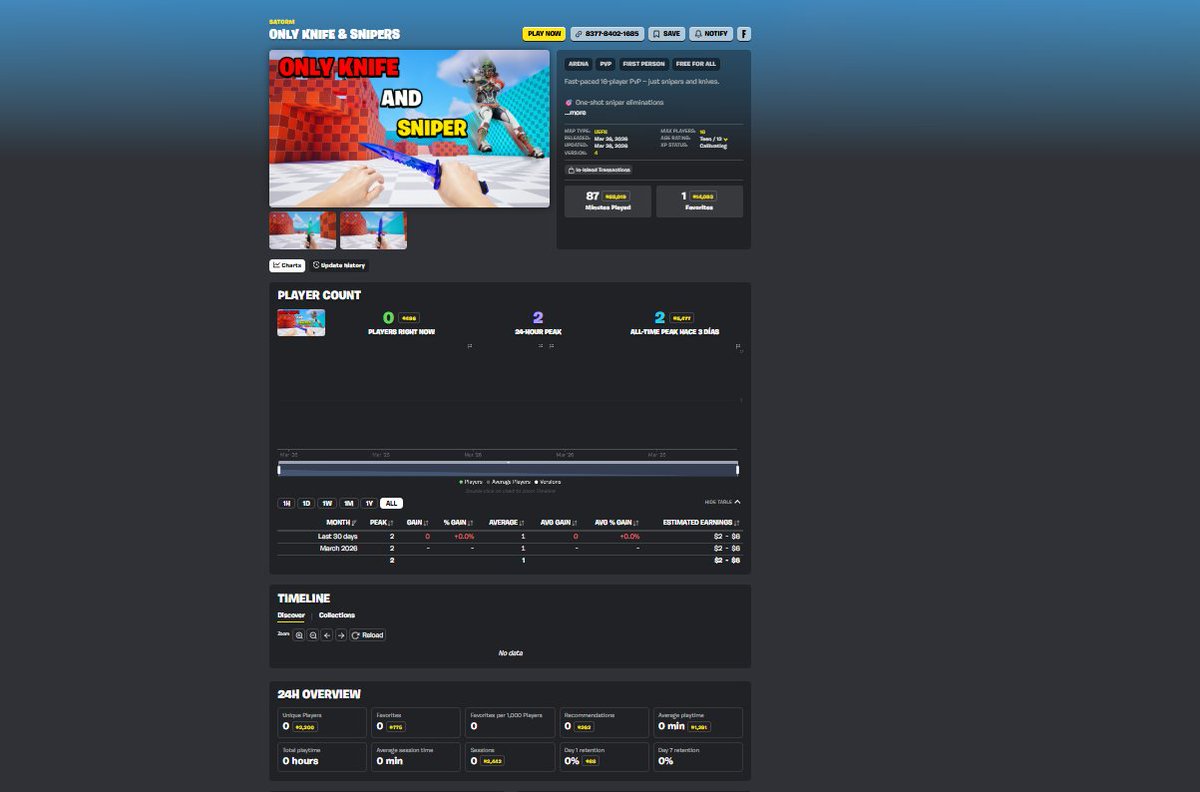Click the Favorites rank badge in the info panel
Image resolution: width=1200 pixels, height=792 pixels.
point(702,196)
